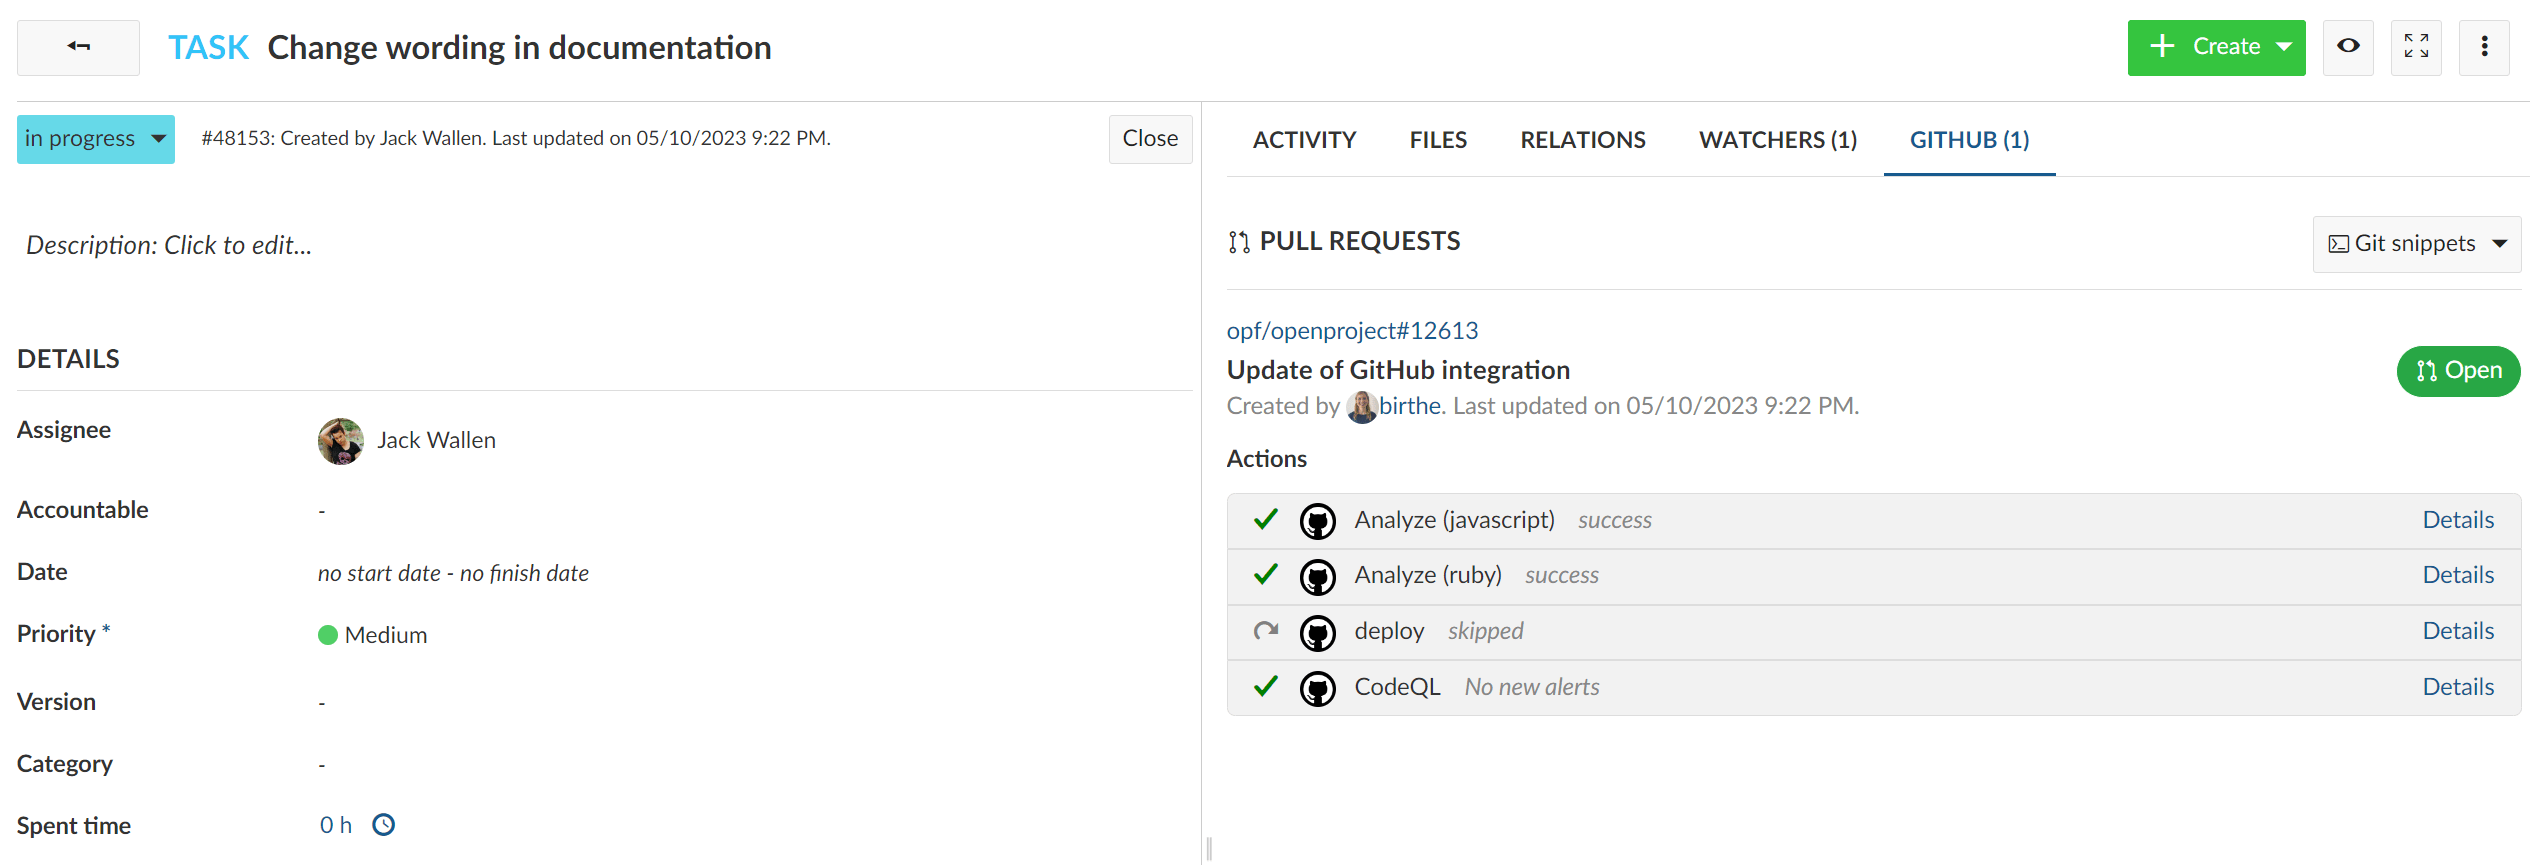Click the green Open pull request badge

click(2457, 371)
